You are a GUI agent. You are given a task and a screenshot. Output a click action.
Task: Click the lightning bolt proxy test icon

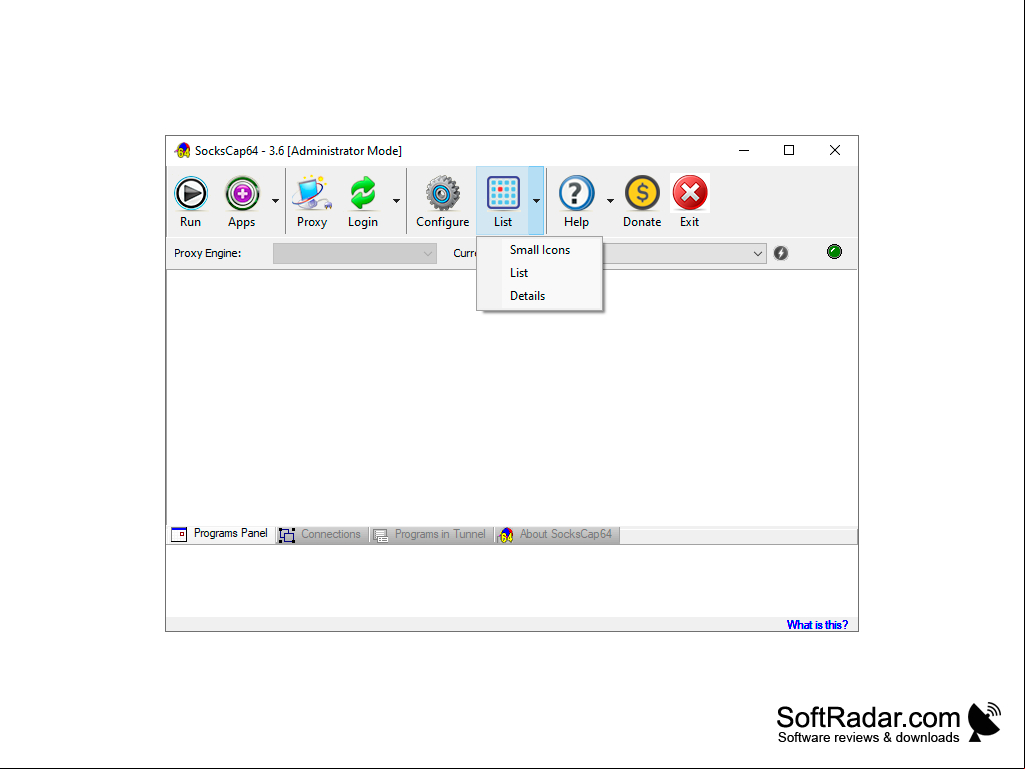(x=781, y=253)
